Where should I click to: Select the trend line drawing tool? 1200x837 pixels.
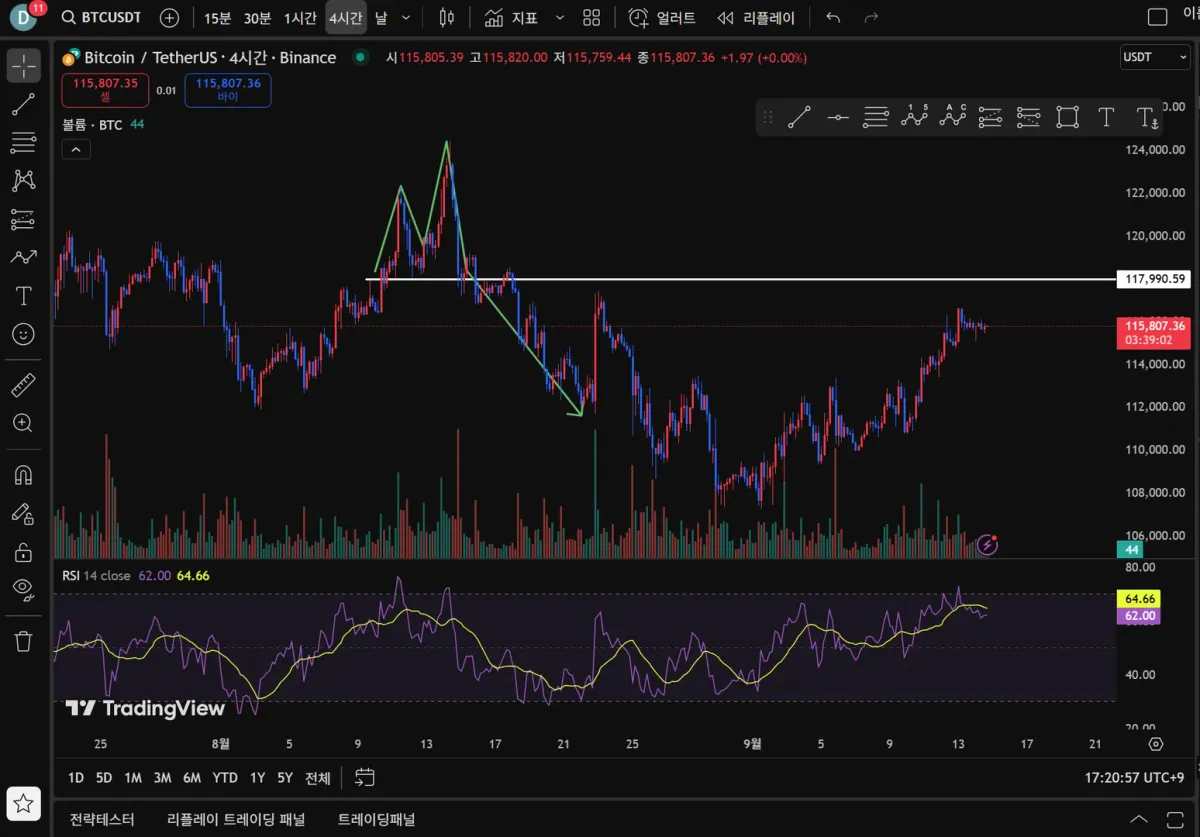pyautogui.click(x=23, y=104)
